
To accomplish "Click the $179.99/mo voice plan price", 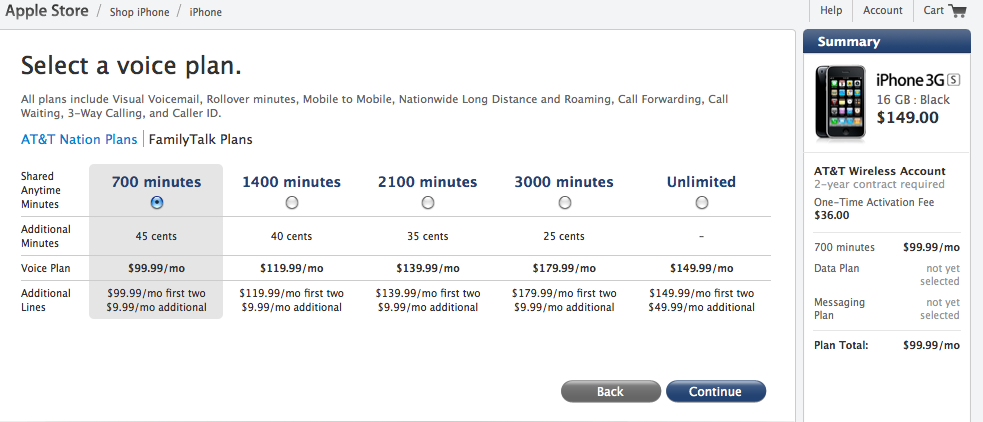I will pos(564,268).
